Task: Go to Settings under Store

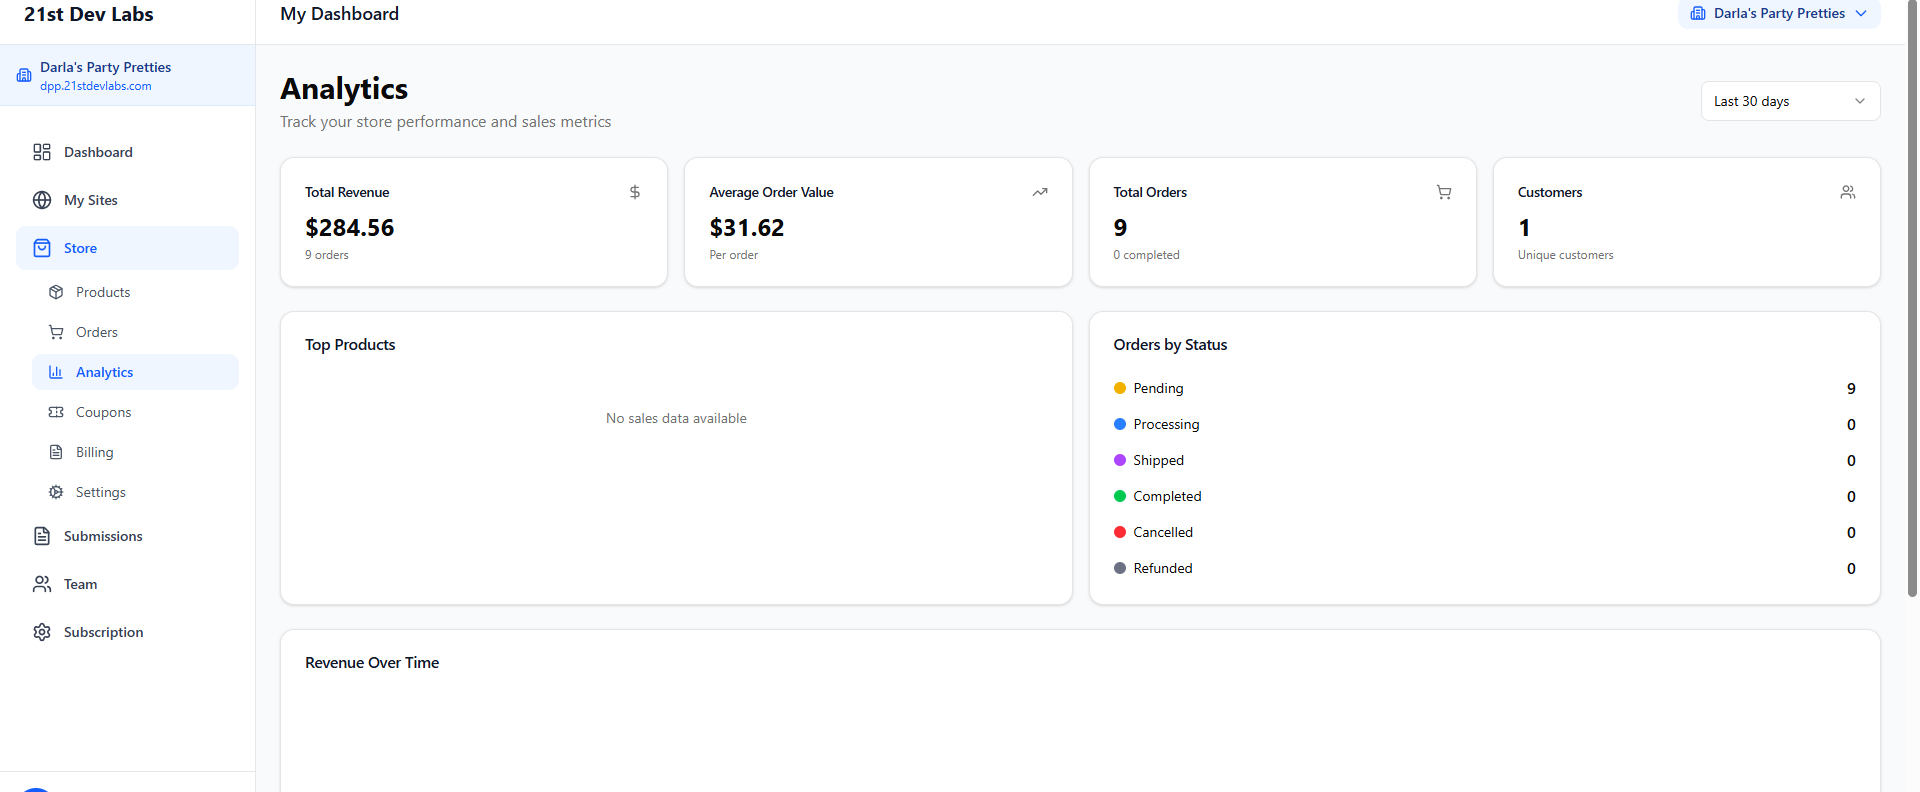Action: coord(101,492)
